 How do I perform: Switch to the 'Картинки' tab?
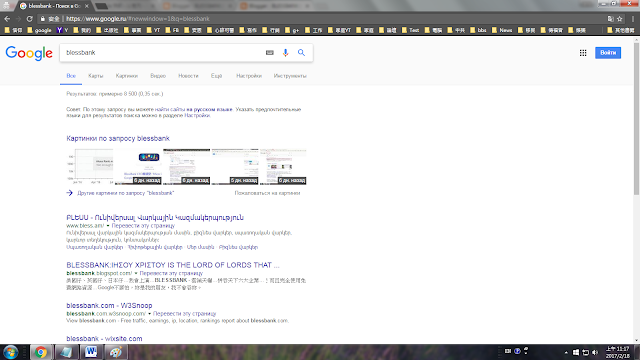tap(127, 76)
